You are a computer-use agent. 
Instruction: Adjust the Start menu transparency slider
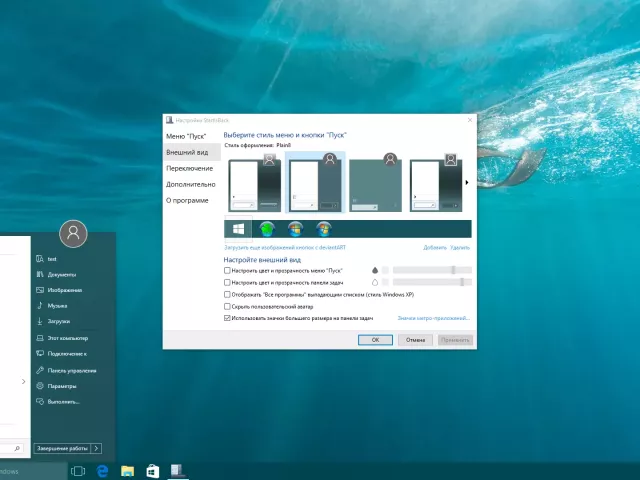[453, 270]
